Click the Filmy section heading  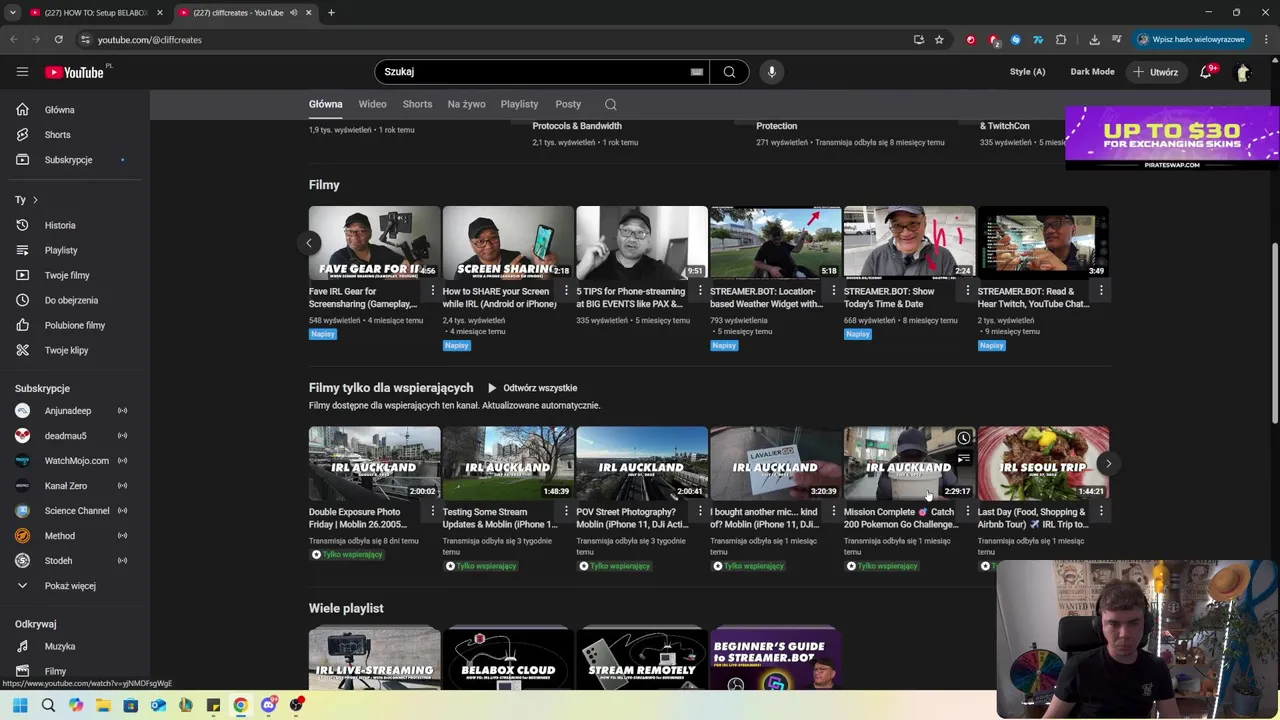(324, 185)
